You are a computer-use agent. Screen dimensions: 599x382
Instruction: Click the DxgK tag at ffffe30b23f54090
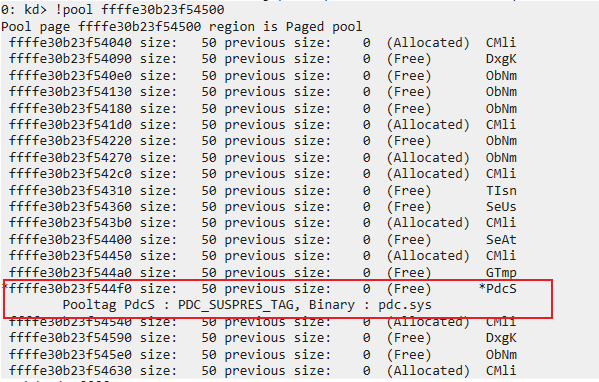[x=501, y=59]
